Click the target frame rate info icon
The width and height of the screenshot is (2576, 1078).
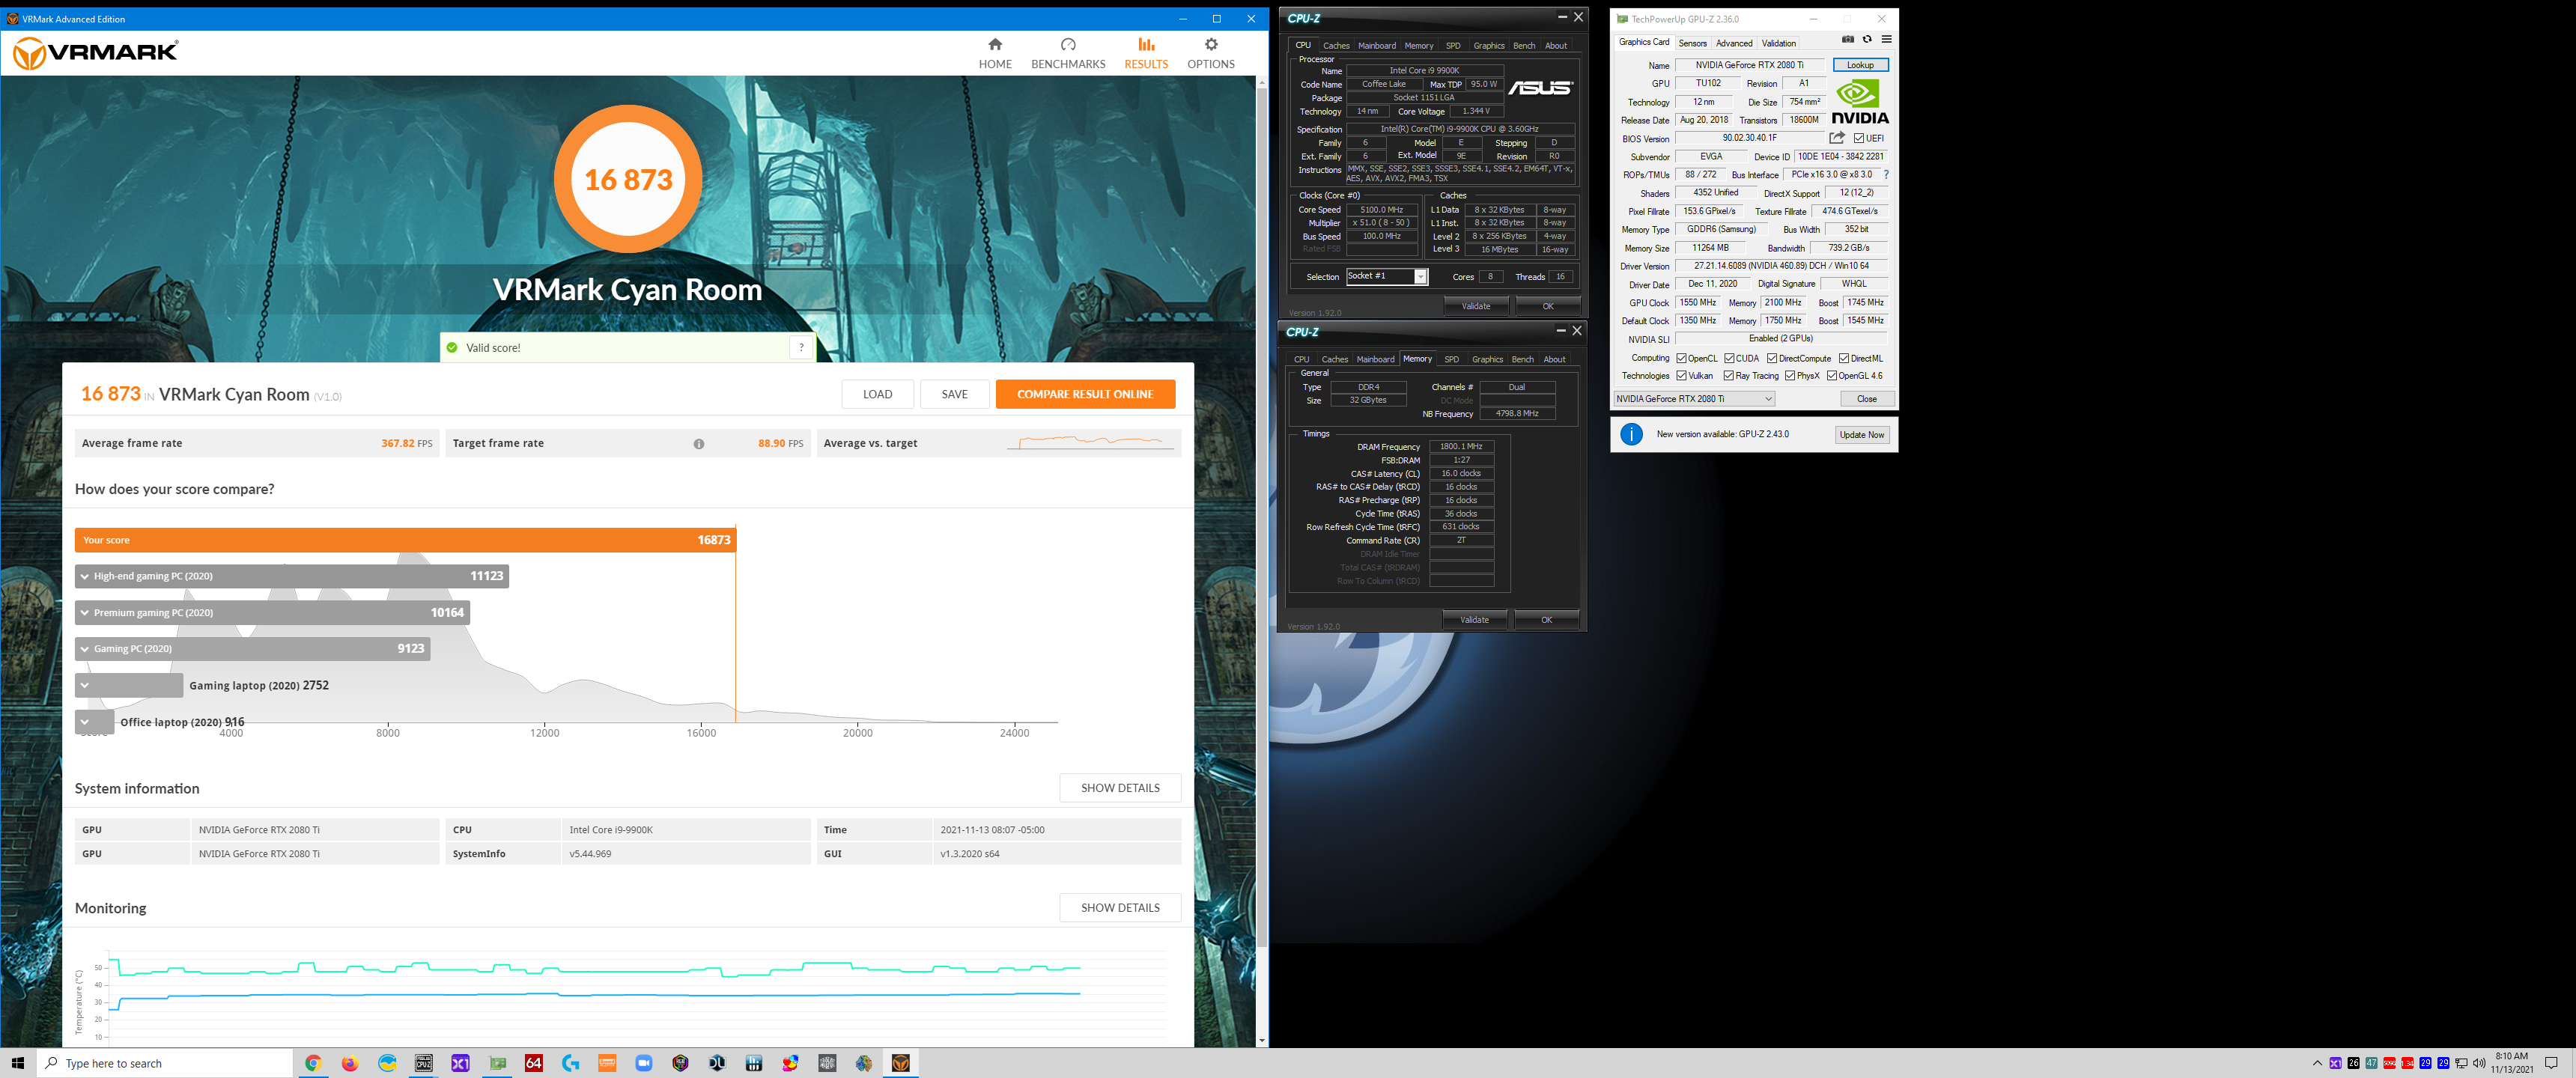699,444
